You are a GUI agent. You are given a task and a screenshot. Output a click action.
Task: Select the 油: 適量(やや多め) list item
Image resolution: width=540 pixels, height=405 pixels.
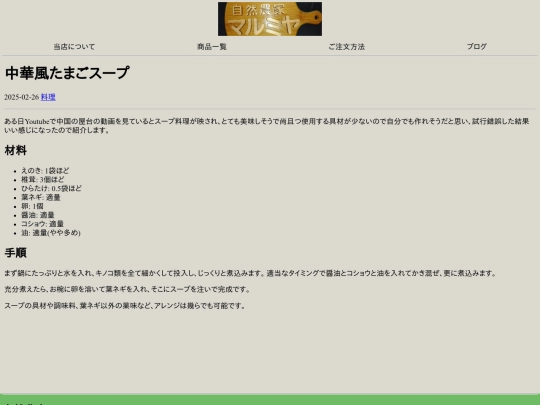pyautogui.click(x=51, y=233)
